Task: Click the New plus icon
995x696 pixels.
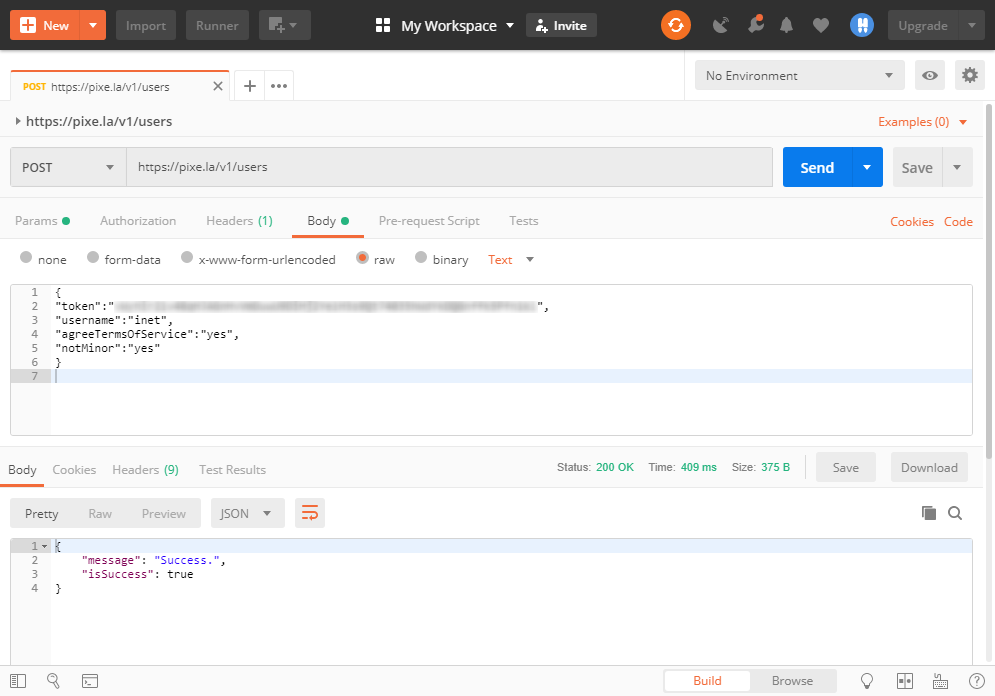Action: pos(28,25)
